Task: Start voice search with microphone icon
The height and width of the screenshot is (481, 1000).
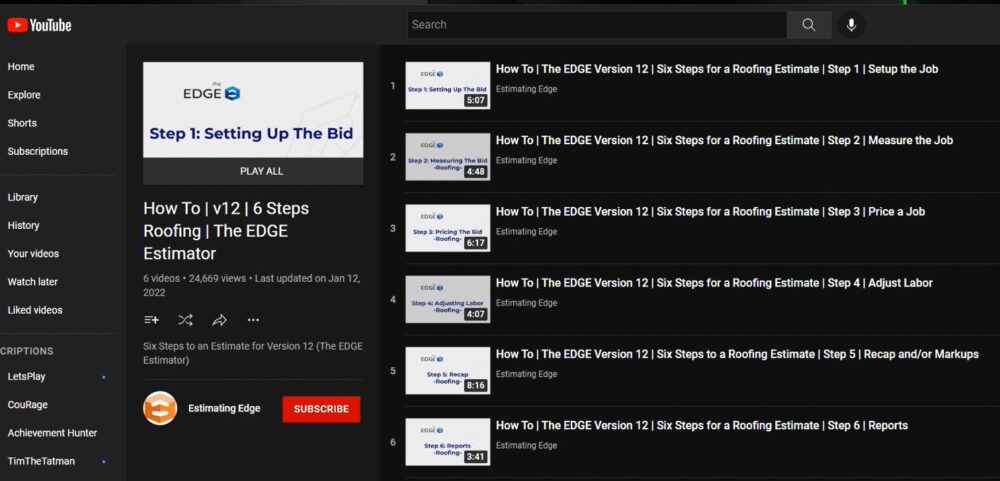Action: pos(851,25)
